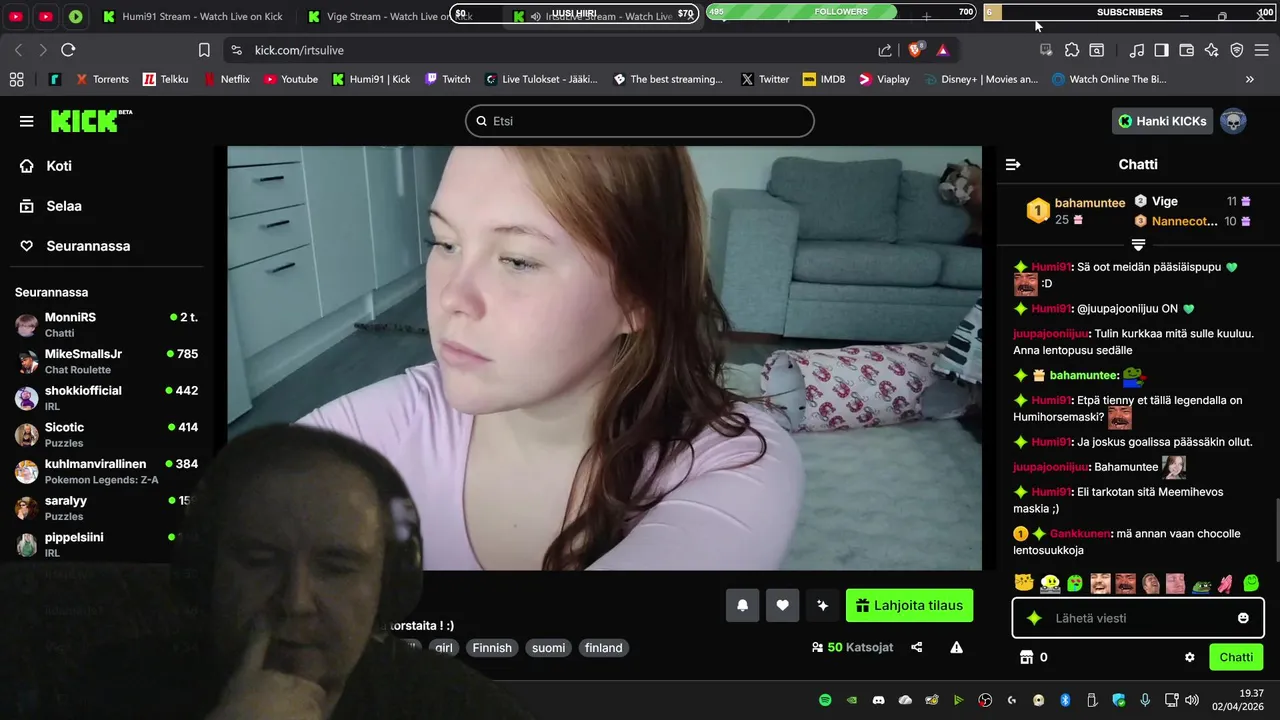Click the Lähetä viesti message field
Screen dimensions: 1280x720
(1138, 618)
